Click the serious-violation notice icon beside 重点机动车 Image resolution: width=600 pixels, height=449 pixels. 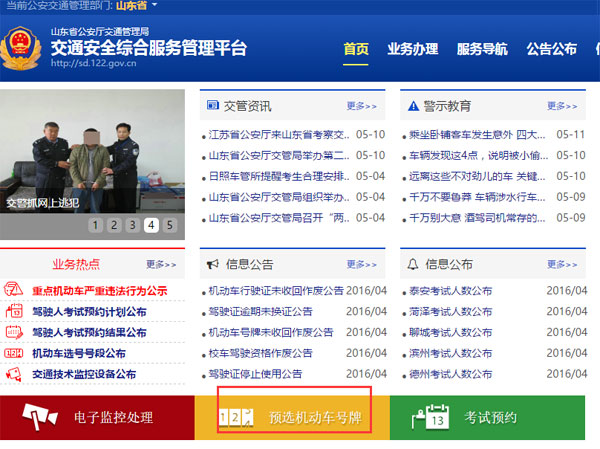(13, 289)
